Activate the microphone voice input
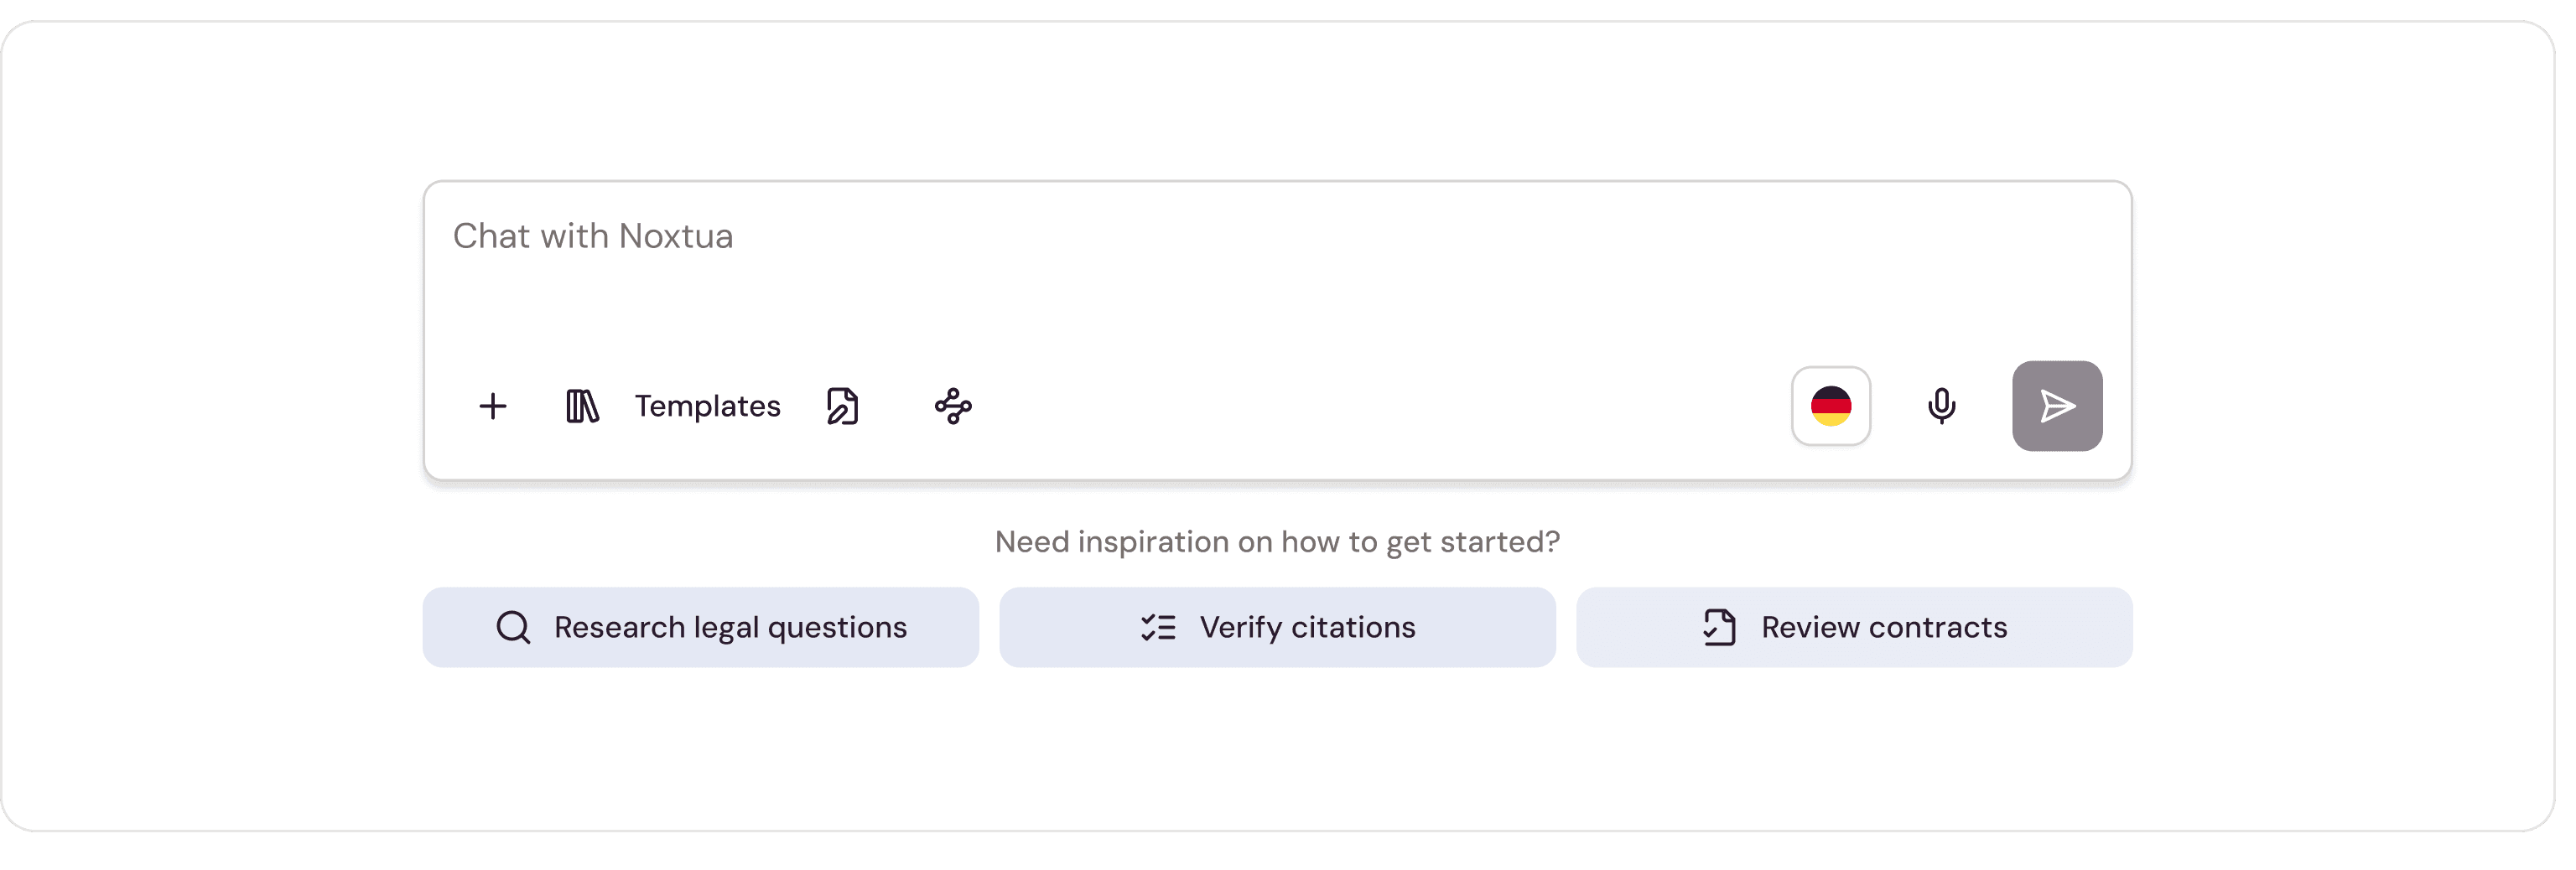Screen dimensions: 2576x870 point(1941,406)
